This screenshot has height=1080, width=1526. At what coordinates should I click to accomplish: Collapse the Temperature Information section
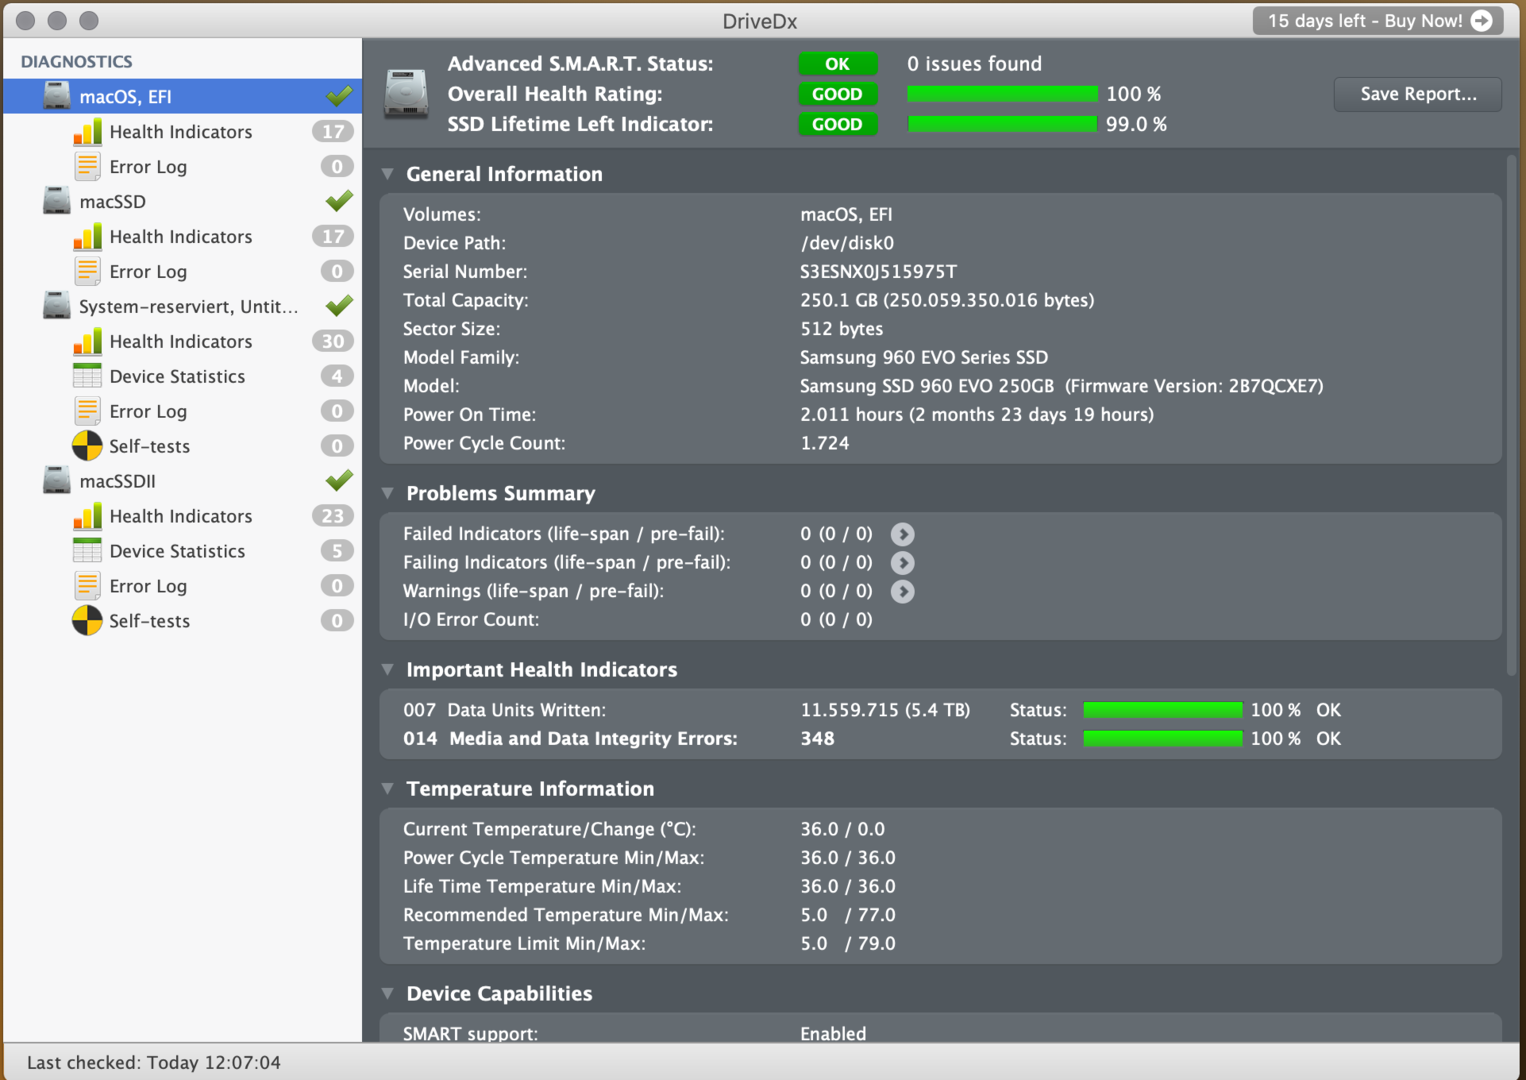[388, 788]
